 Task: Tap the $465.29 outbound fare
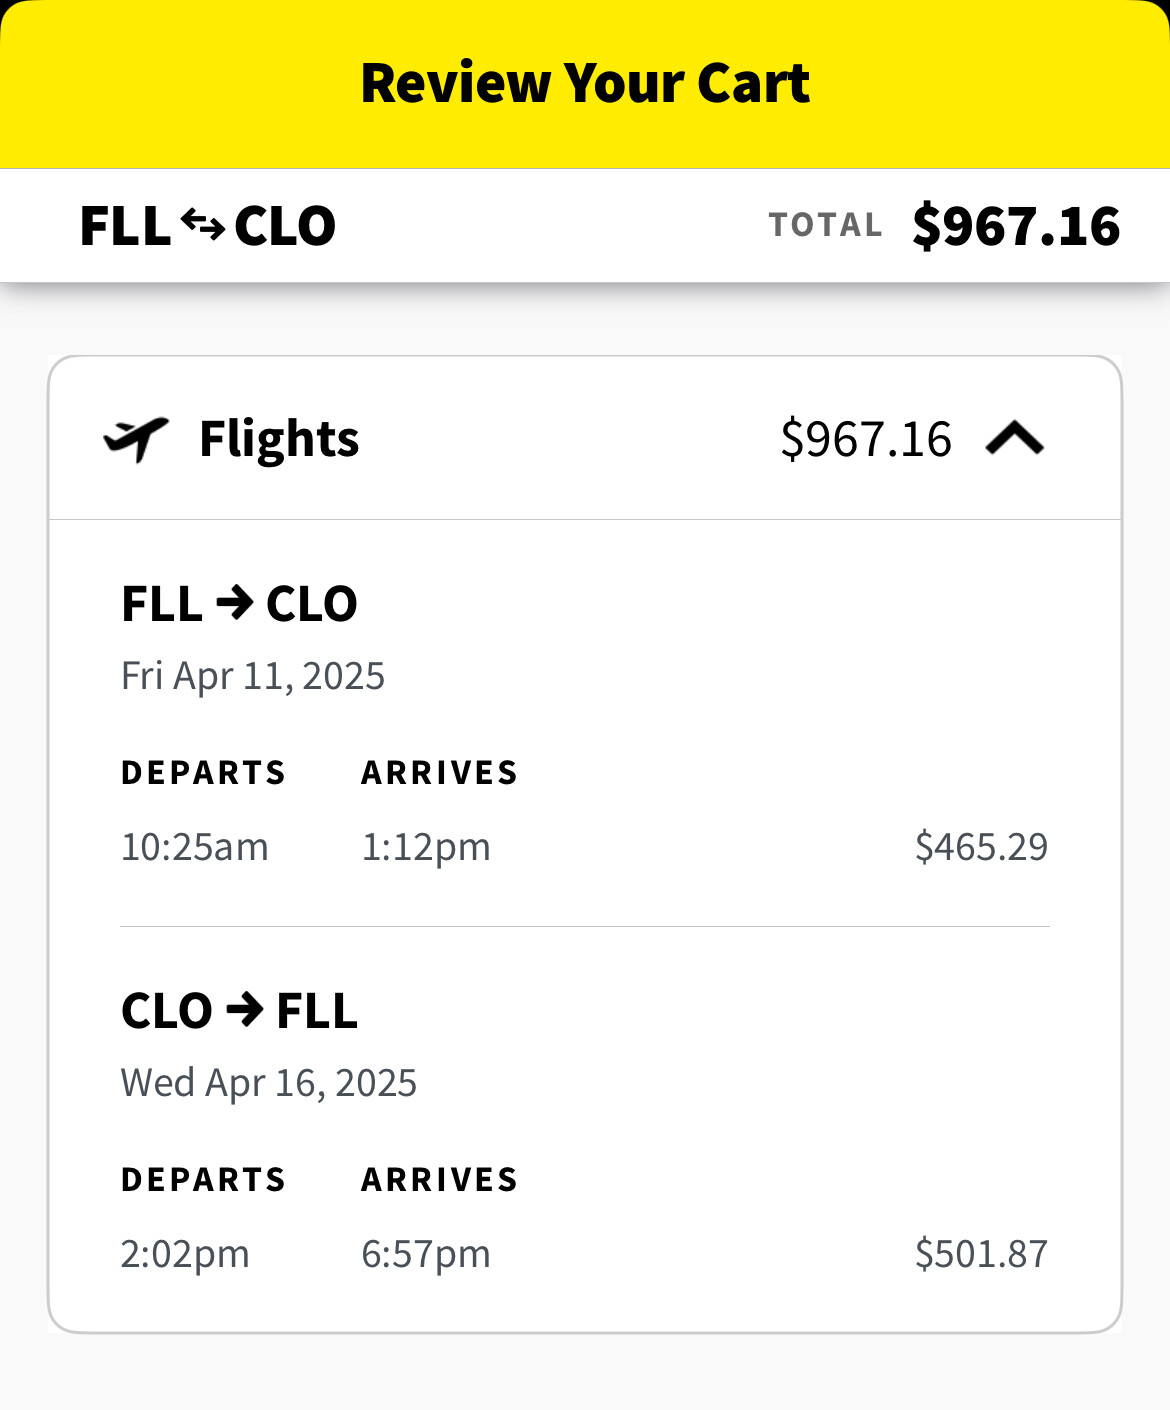tap(981, 847)
